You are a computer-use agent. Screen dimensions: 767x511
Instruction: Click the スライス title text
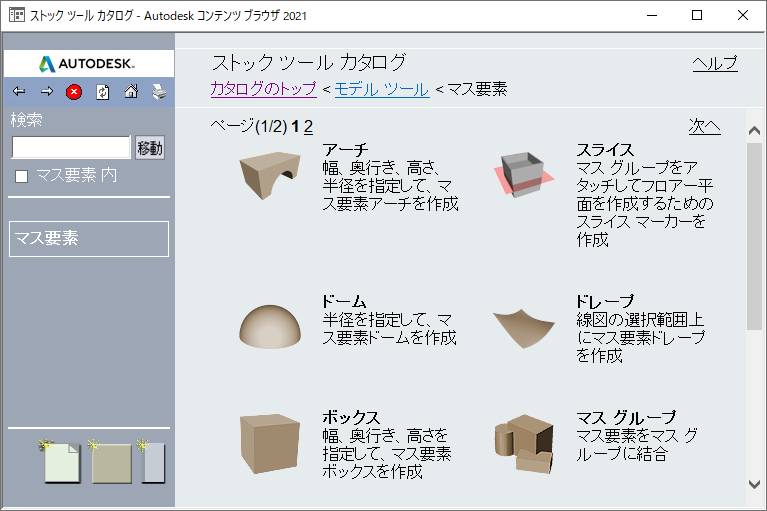tap(605, 150)
